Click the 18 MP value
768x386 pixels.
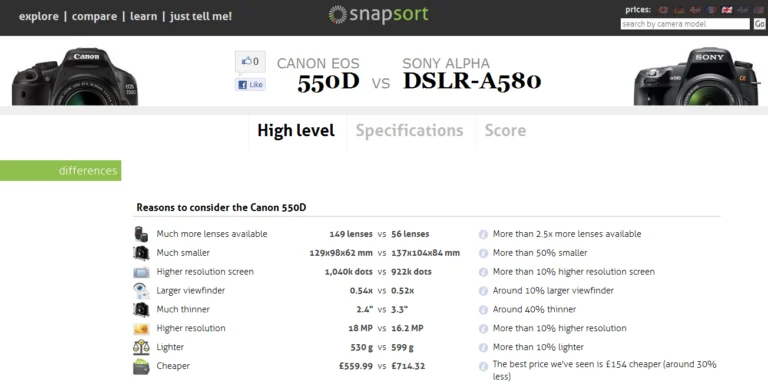pyautogui.click(x=360, y=328)
